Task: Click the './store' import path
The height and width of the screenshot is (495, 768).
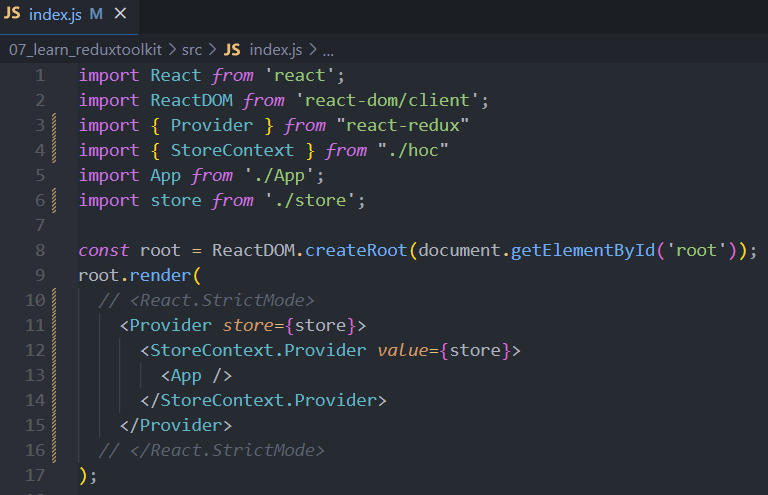Action: coord(310,200)
